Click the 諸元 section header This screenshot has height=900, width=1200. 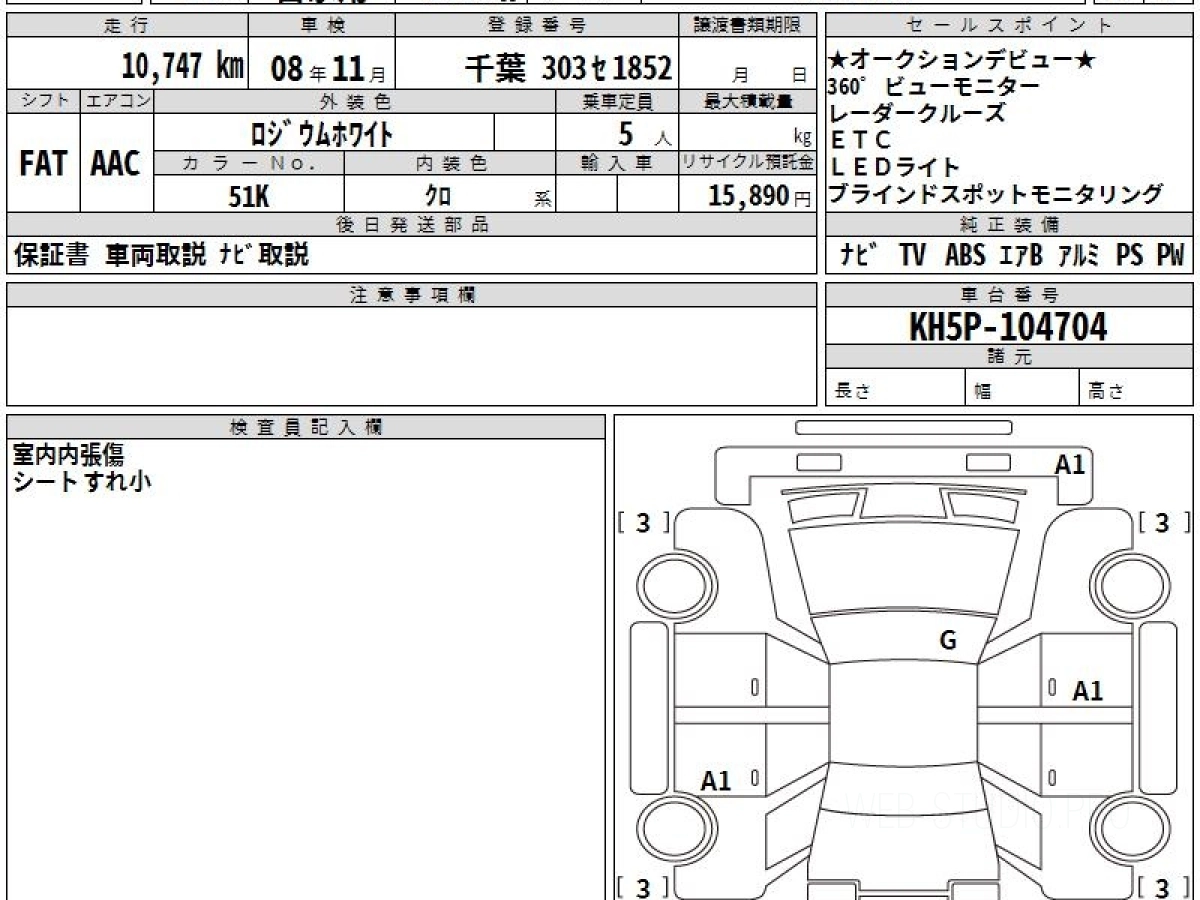1009,357
